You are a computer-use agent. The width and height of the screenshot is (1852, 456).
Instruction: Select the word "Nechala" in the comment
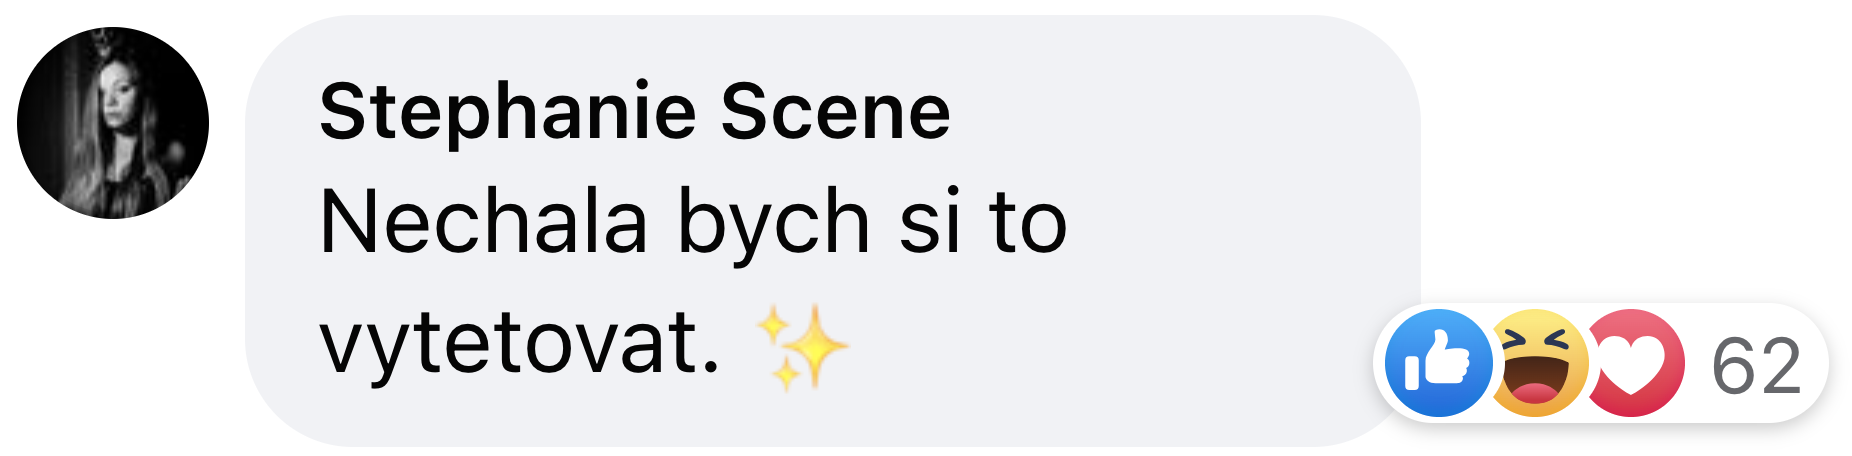click(x=483, y=222)
